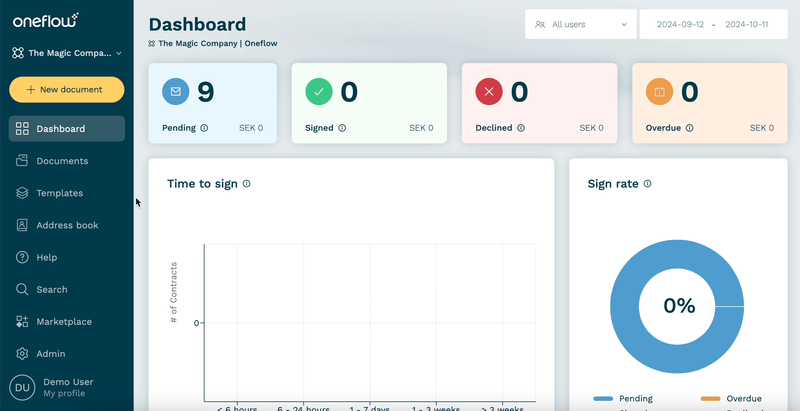Click the info icon next to Overdue

pyautogui.click(x=689, y=128)
